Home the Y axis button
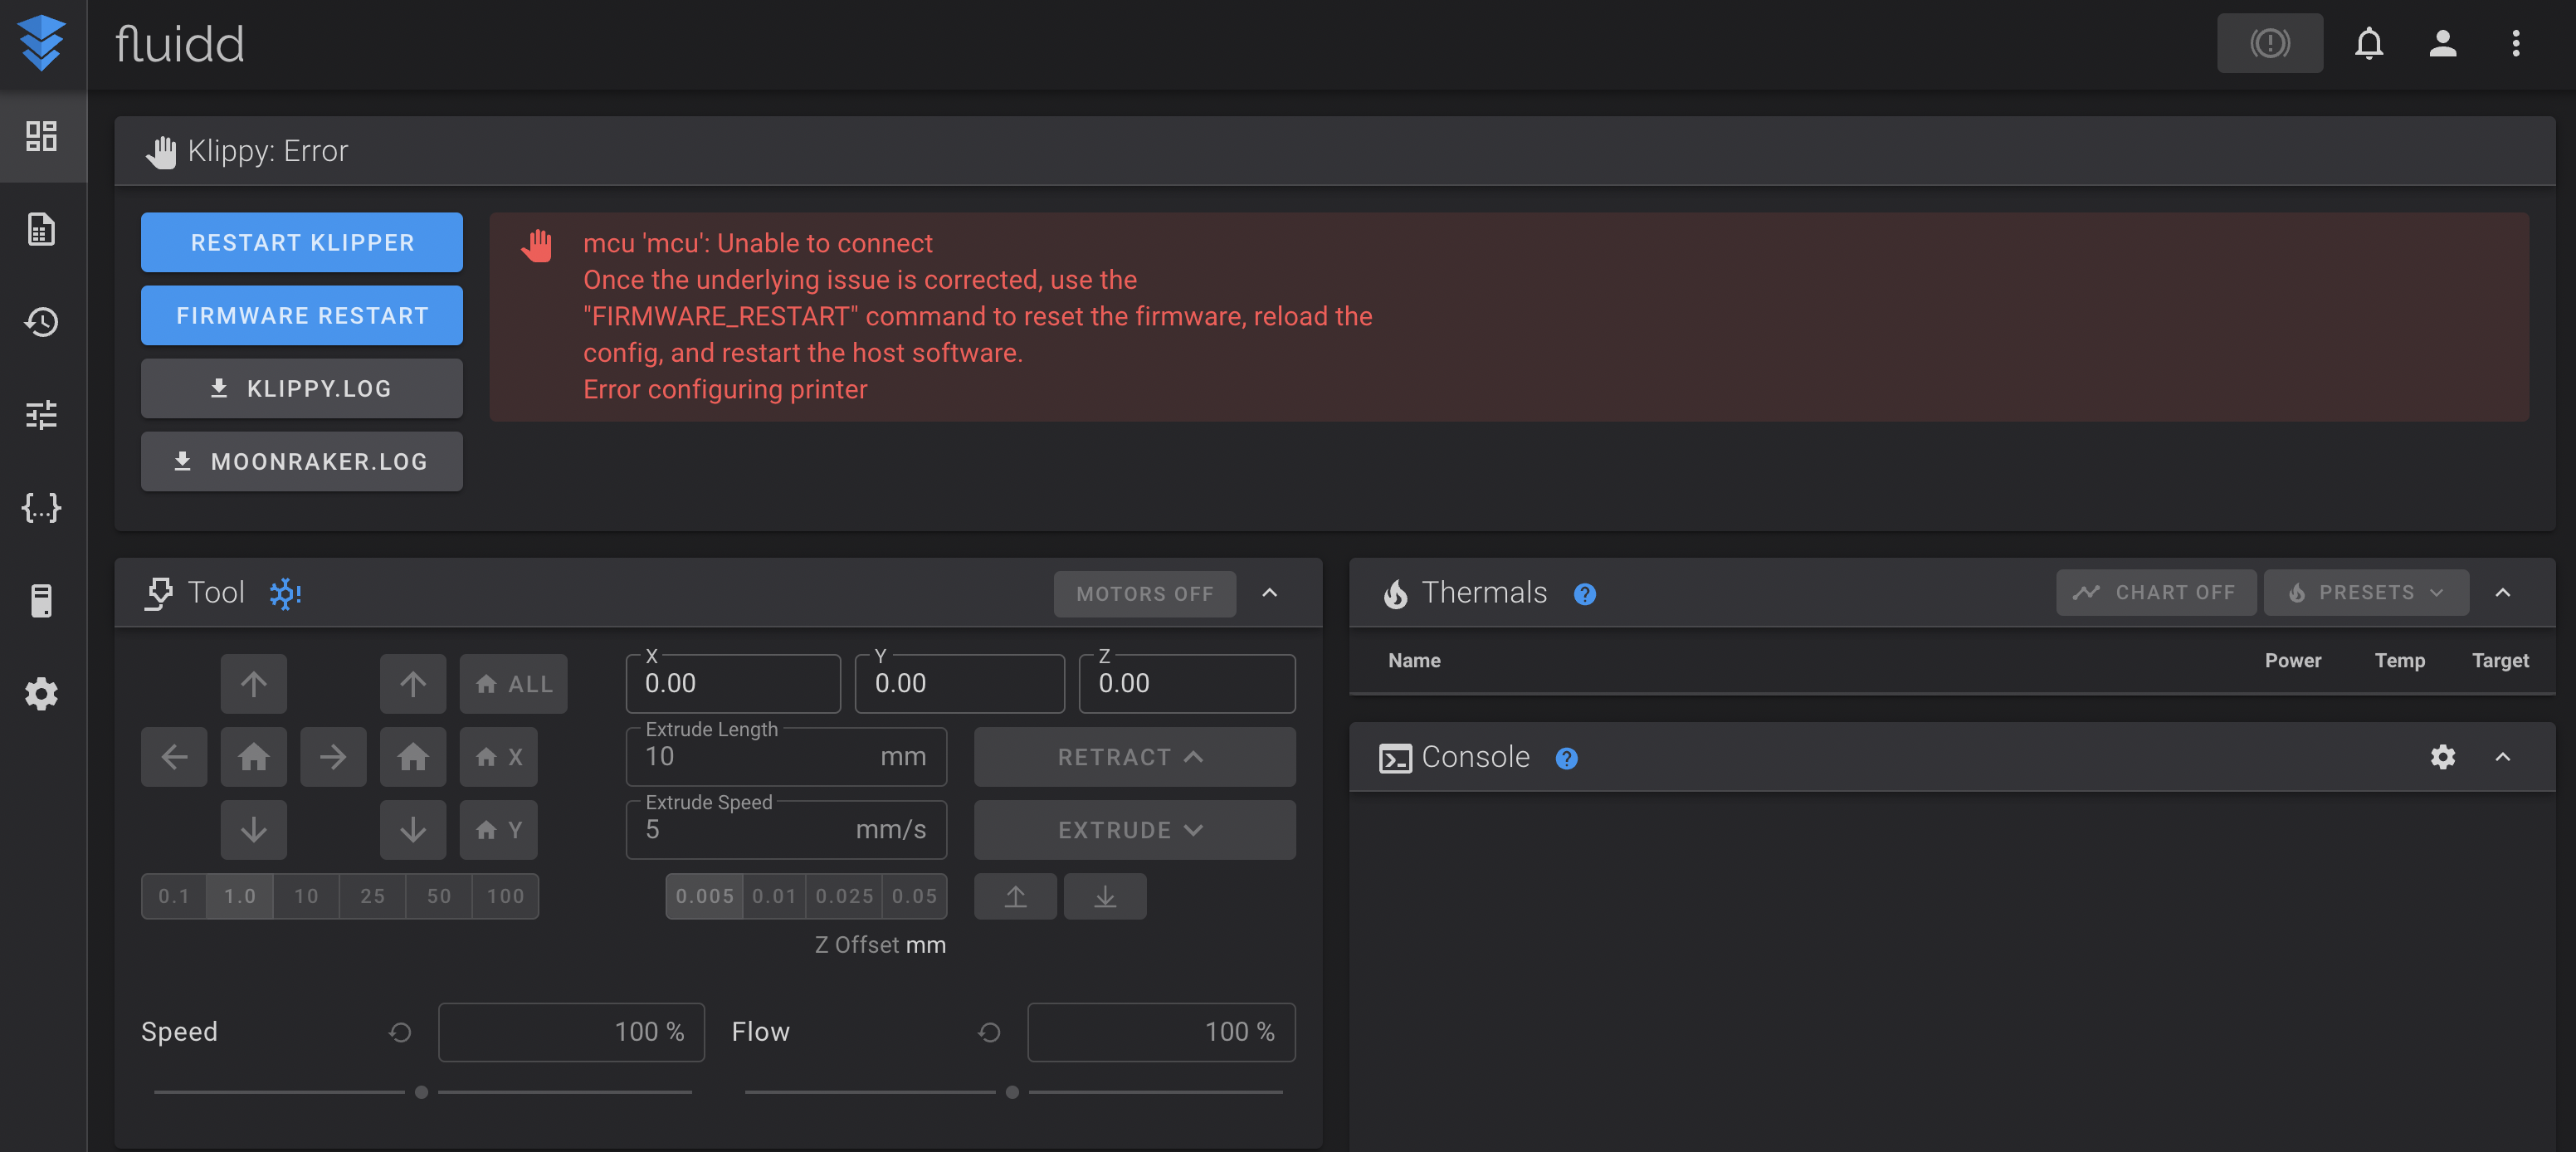The image size is (2576, 1152). pyautogui.click(x=499, y=830)
